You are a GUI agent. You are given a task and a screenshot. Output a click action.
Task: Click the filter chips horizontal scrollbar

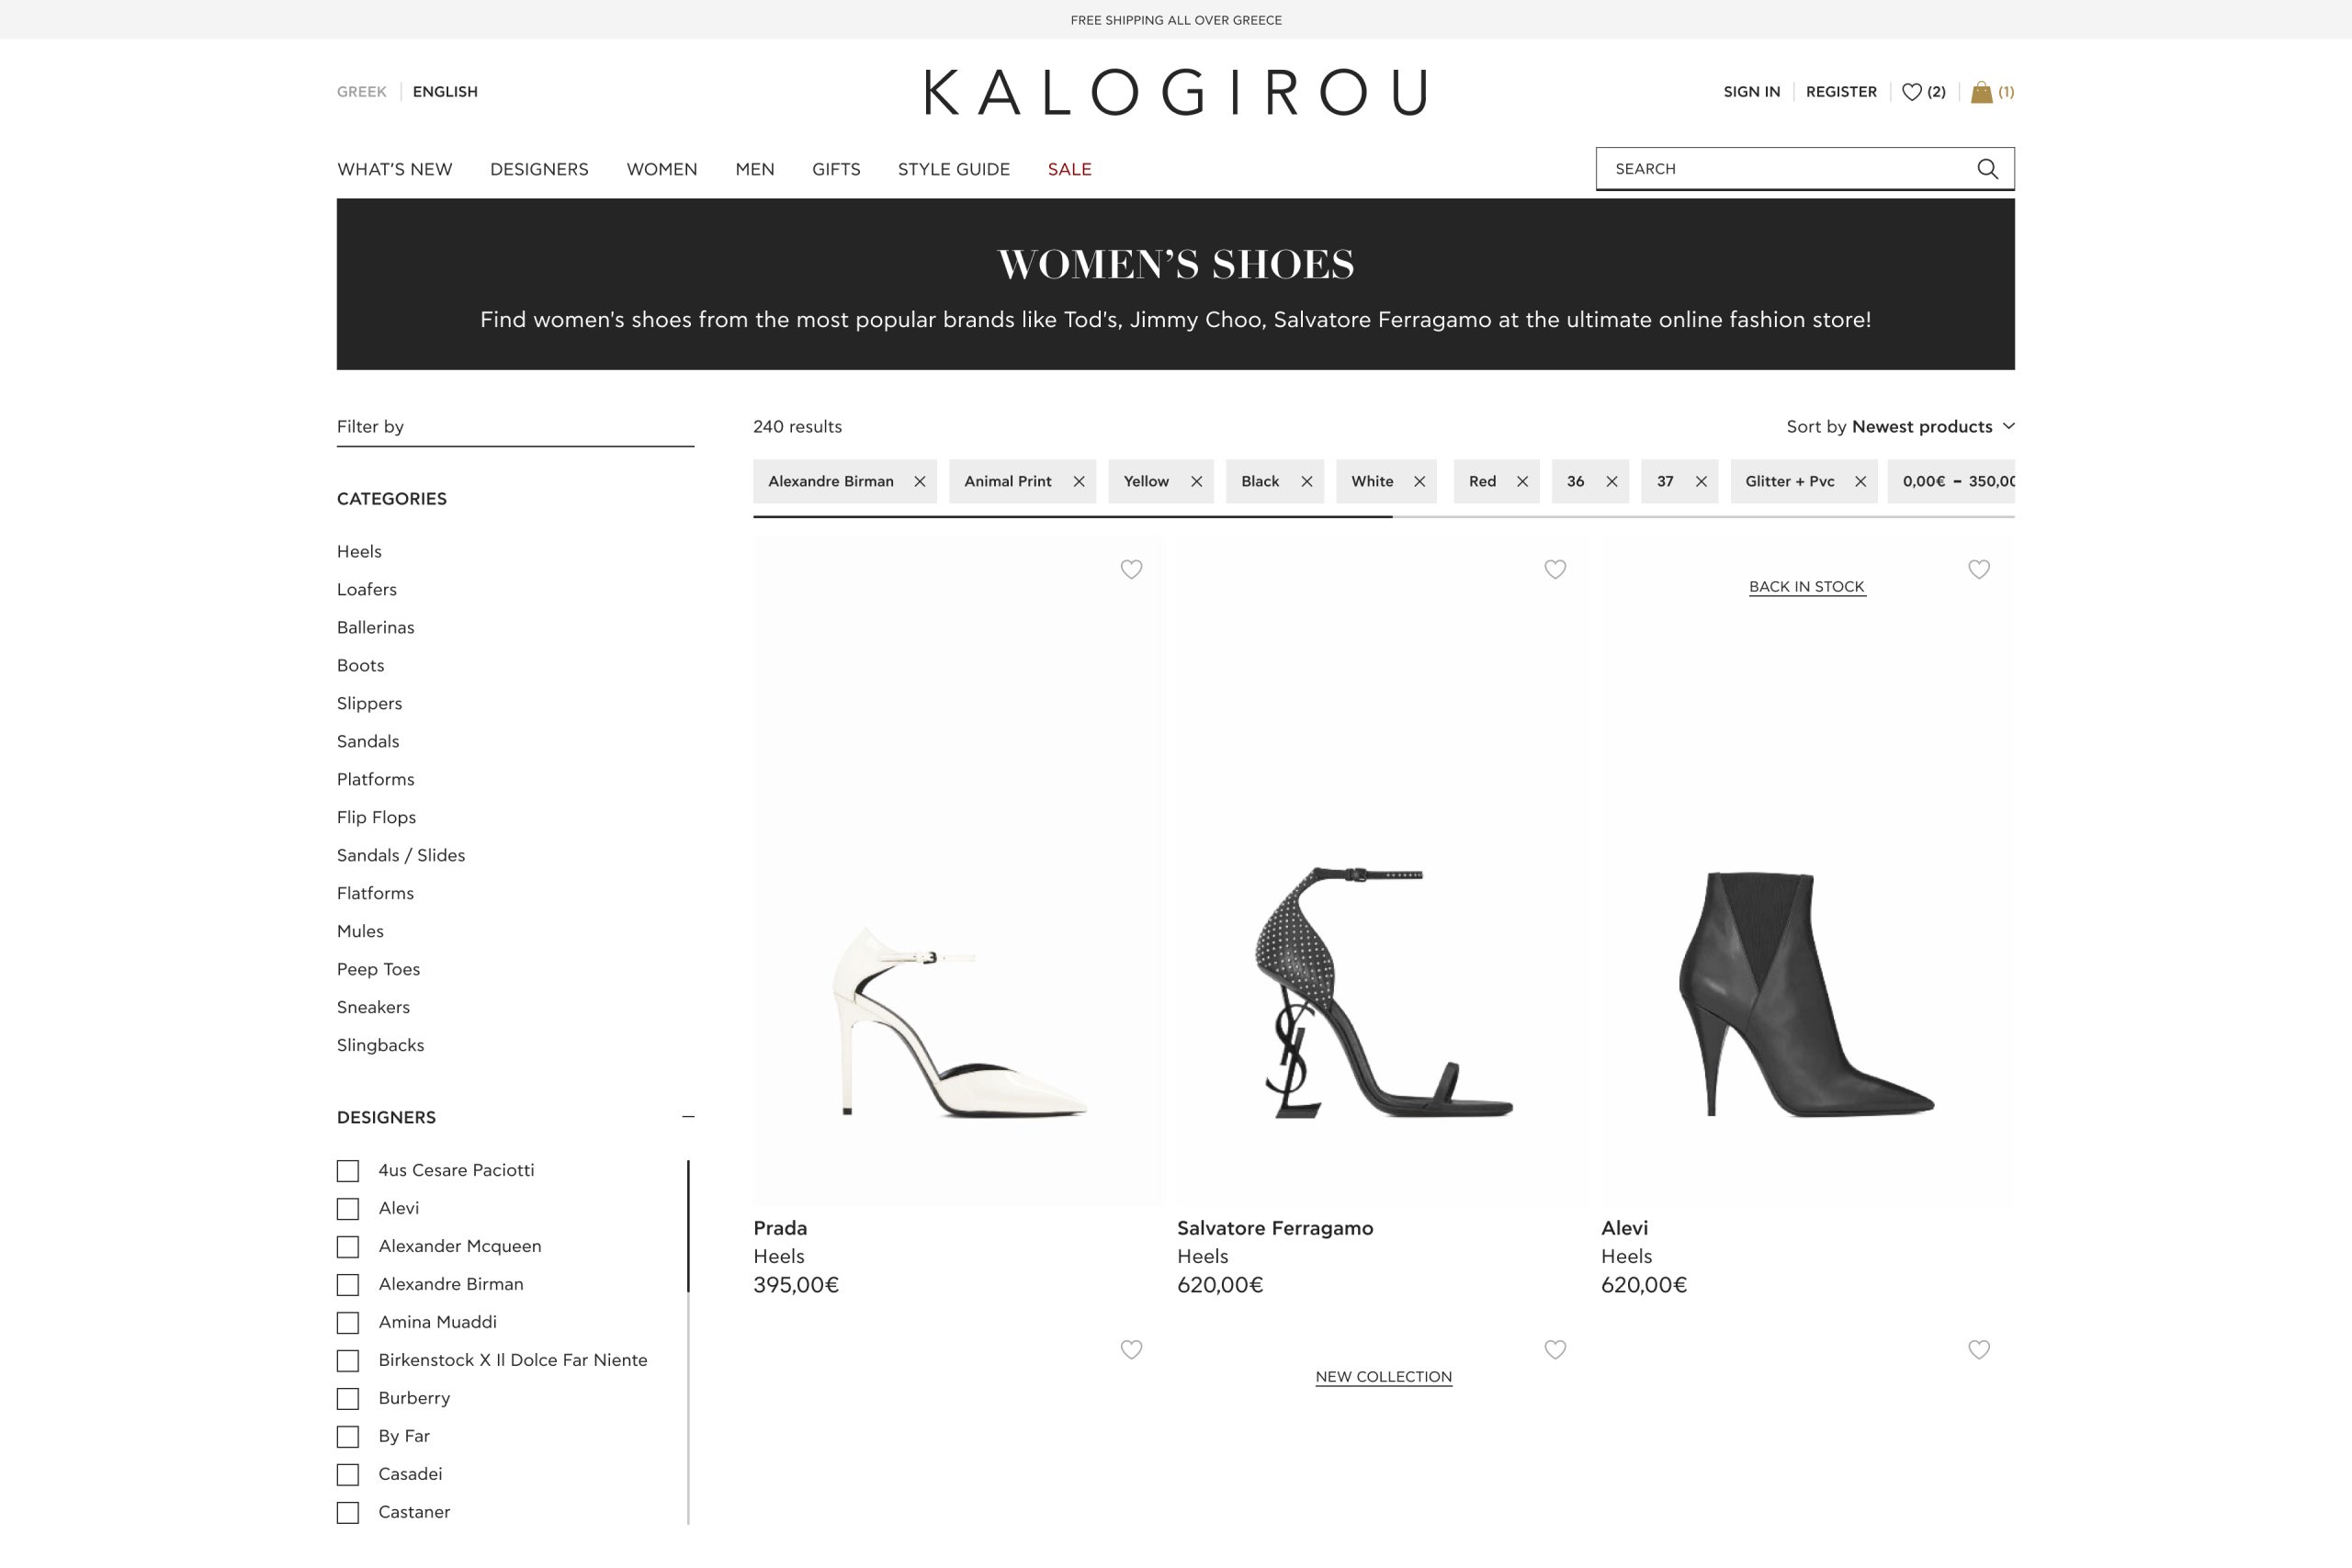pyautogui.click(x=1384, y=517)
